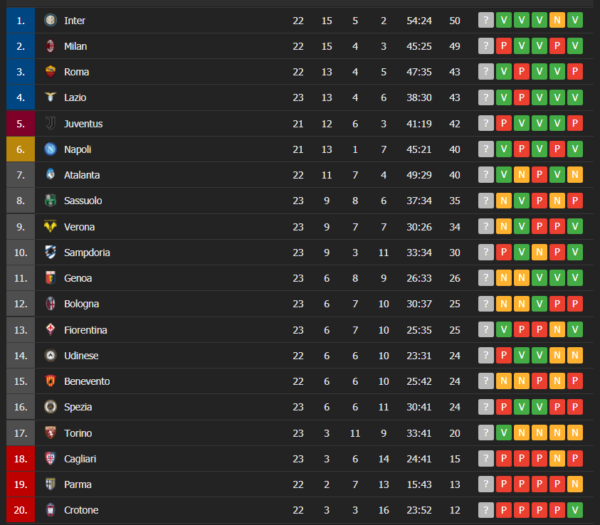Click Milan's red P loss form box
Image resolution: width=600 pixels, height=525 pixels.
point(504,46)
